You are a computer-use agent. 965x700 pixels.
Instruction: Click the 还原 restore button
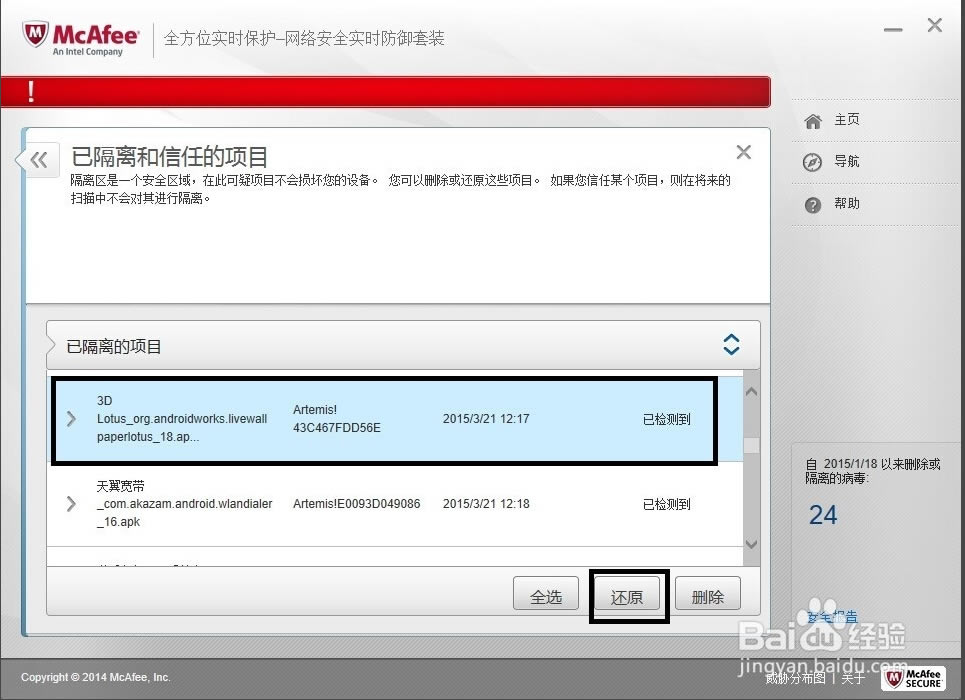627,593
